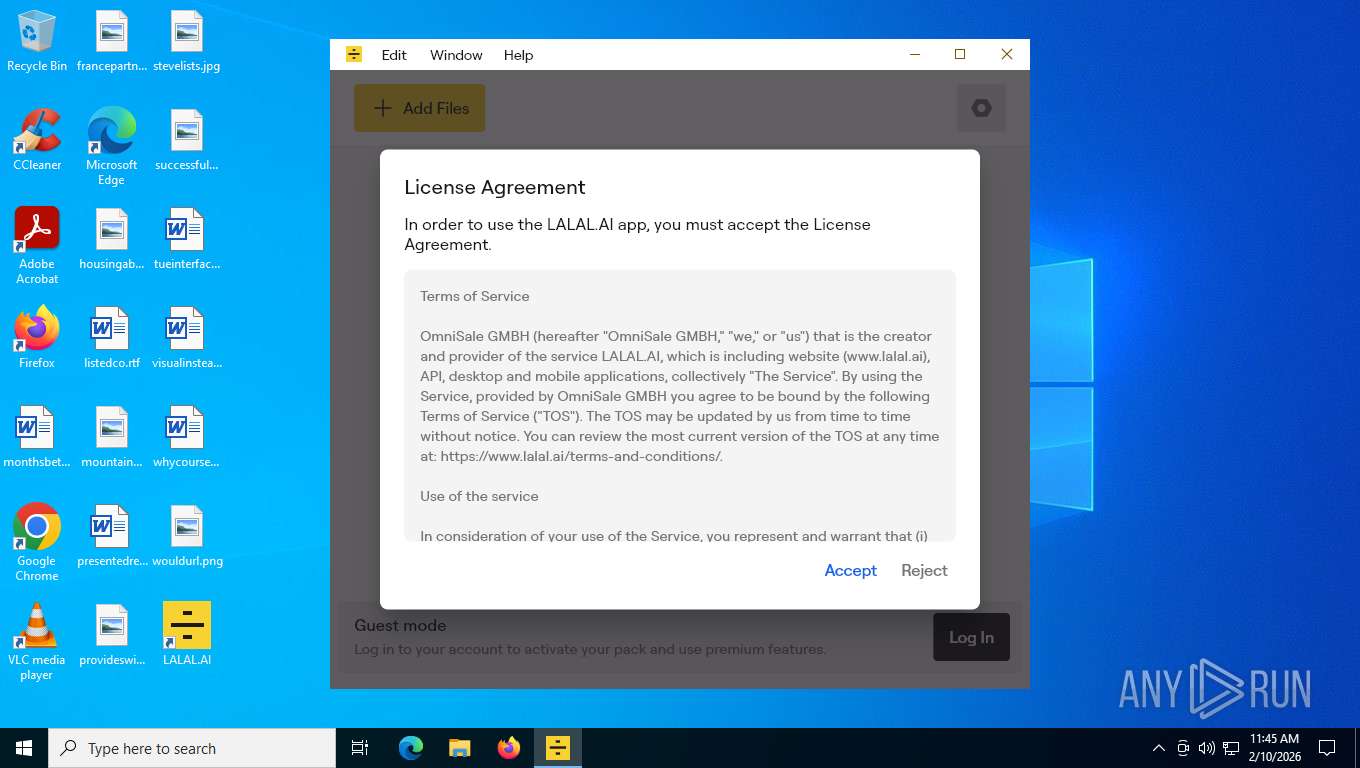This screenshot has width=1360, height=768.
Task: Select the housingab... image file
Action: pos(111,239)
